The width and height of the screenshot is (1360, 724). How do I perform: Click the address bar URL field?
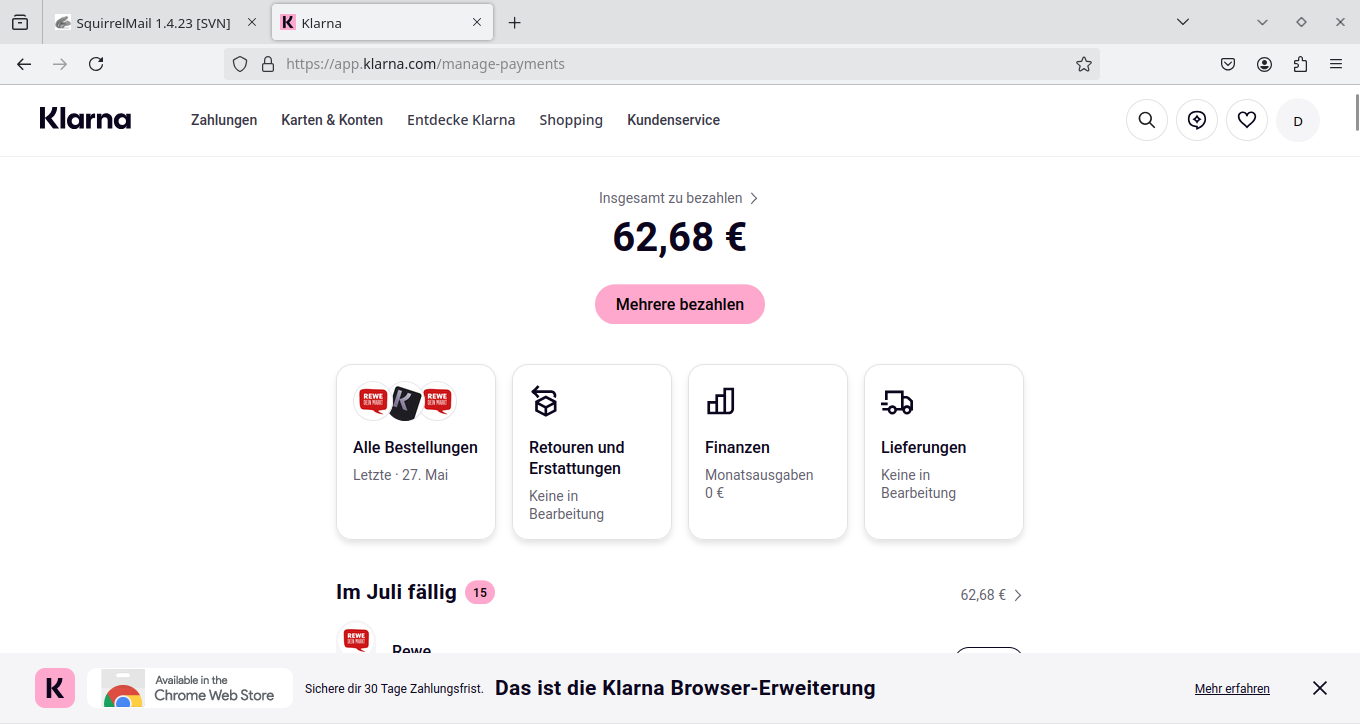tap(660, 64)
